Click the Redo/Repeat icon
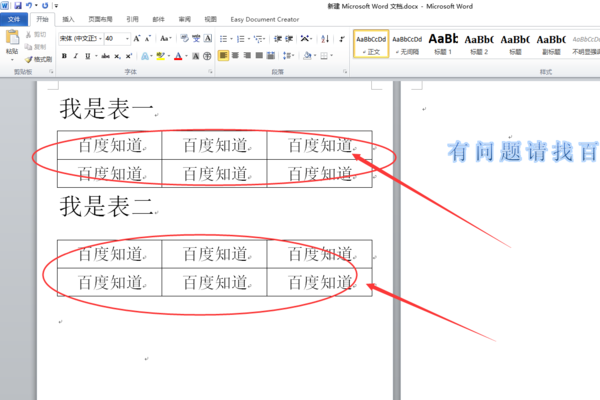 click(x=45, y=6)
